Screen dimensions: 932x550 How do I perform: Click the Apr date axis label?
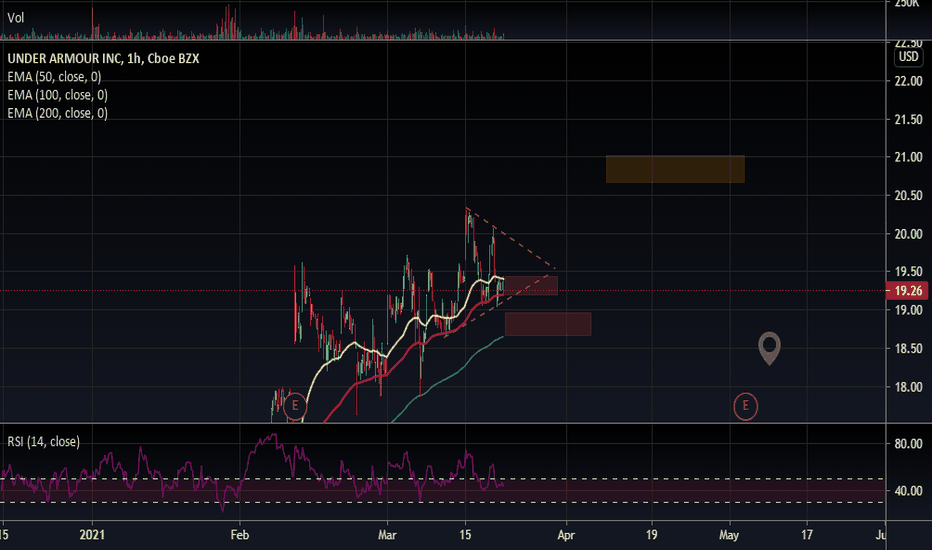tap(566, 535)
